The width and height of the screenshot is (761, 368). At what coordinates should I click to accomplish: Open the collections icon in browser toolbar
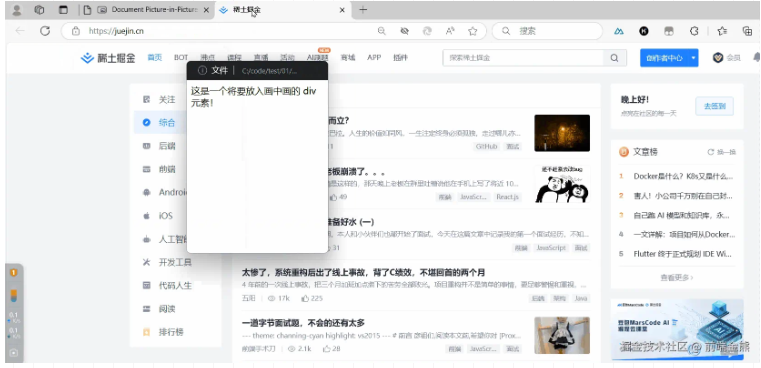click(747, 31)
